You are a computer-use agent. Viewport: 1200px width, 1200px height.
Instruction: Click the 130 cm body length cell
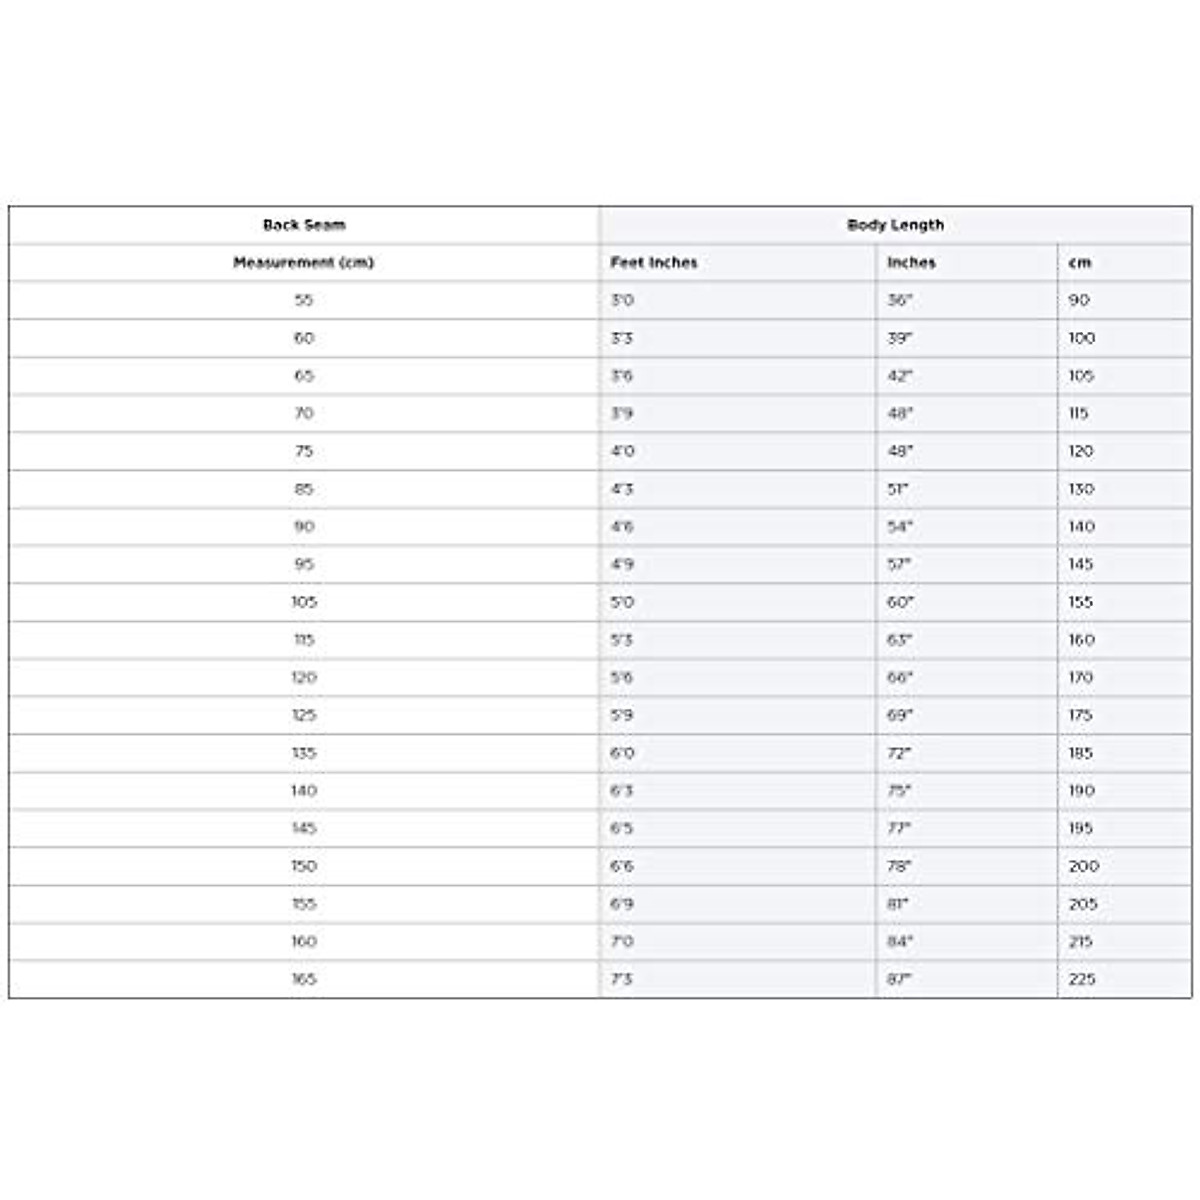click(1081, 489)
